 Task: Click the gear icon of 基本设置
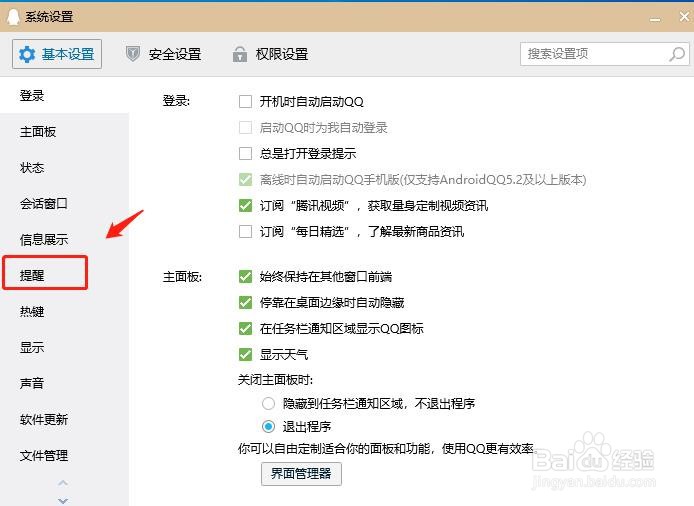pos(27,54)
